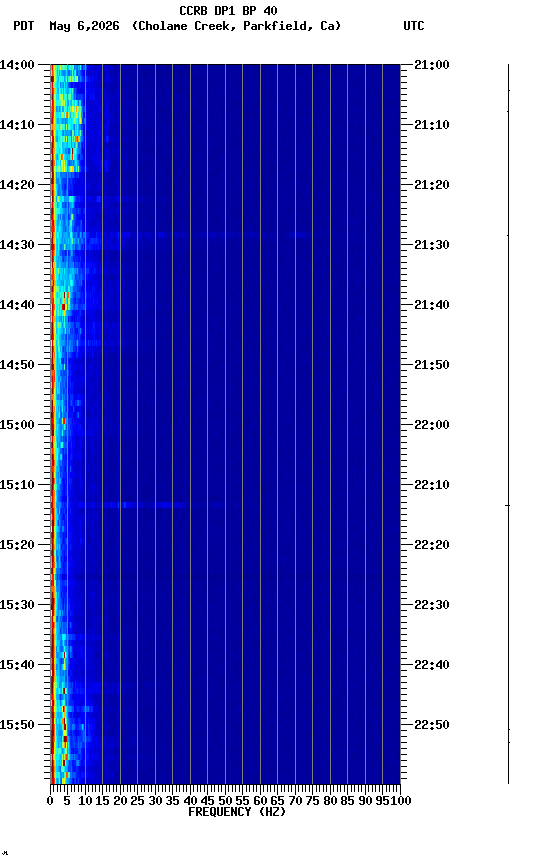The image size is (552, 864).
Task: Click the date May 6,2026
Action: click(84, 26)
